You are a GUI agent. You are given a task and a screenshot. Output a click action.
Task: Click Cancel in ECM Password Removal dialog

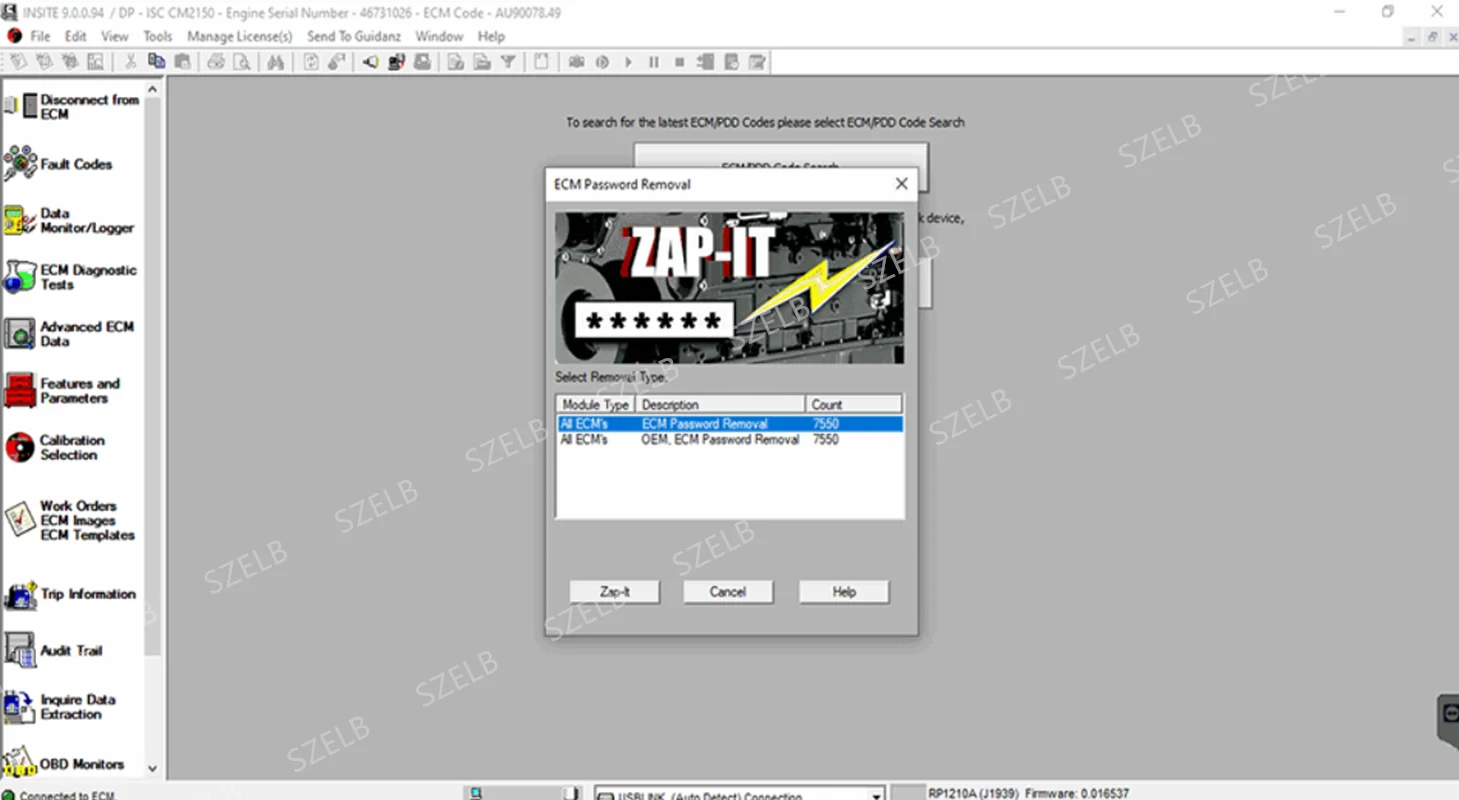coord(728,592)
